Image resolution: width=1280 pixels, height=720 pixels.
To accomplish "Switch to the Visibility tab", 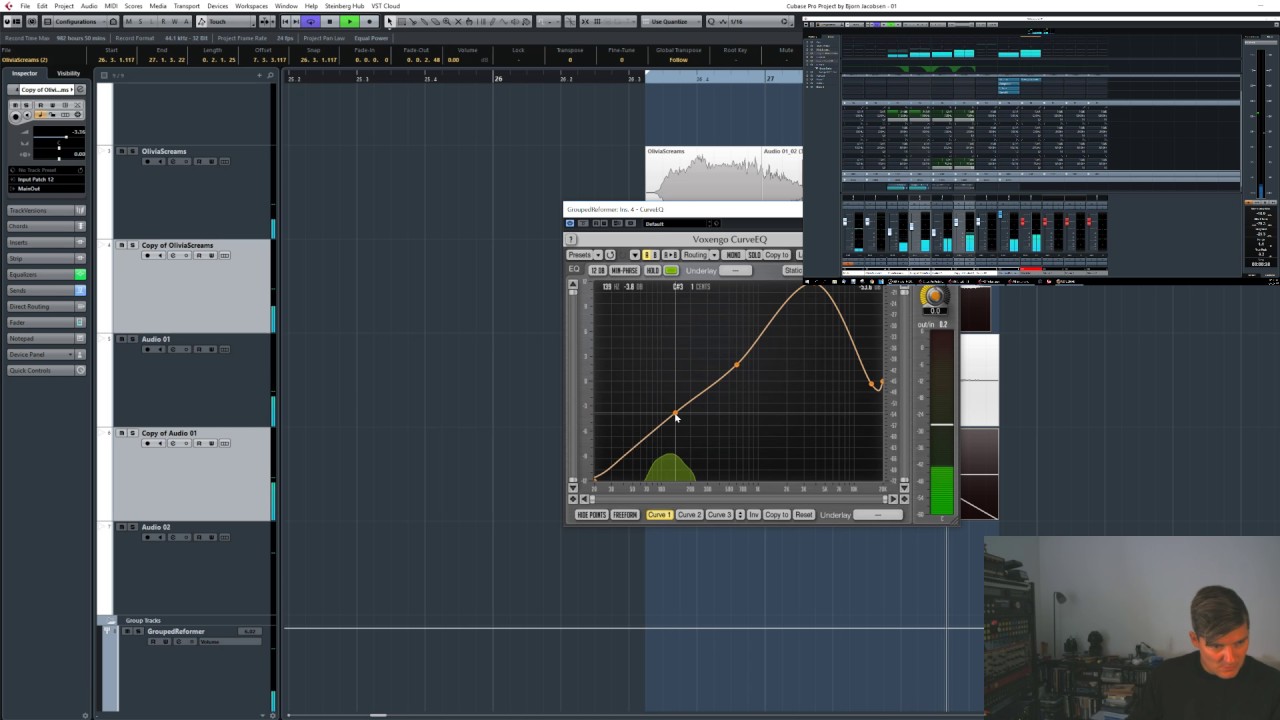I will [x=68, y=73].
